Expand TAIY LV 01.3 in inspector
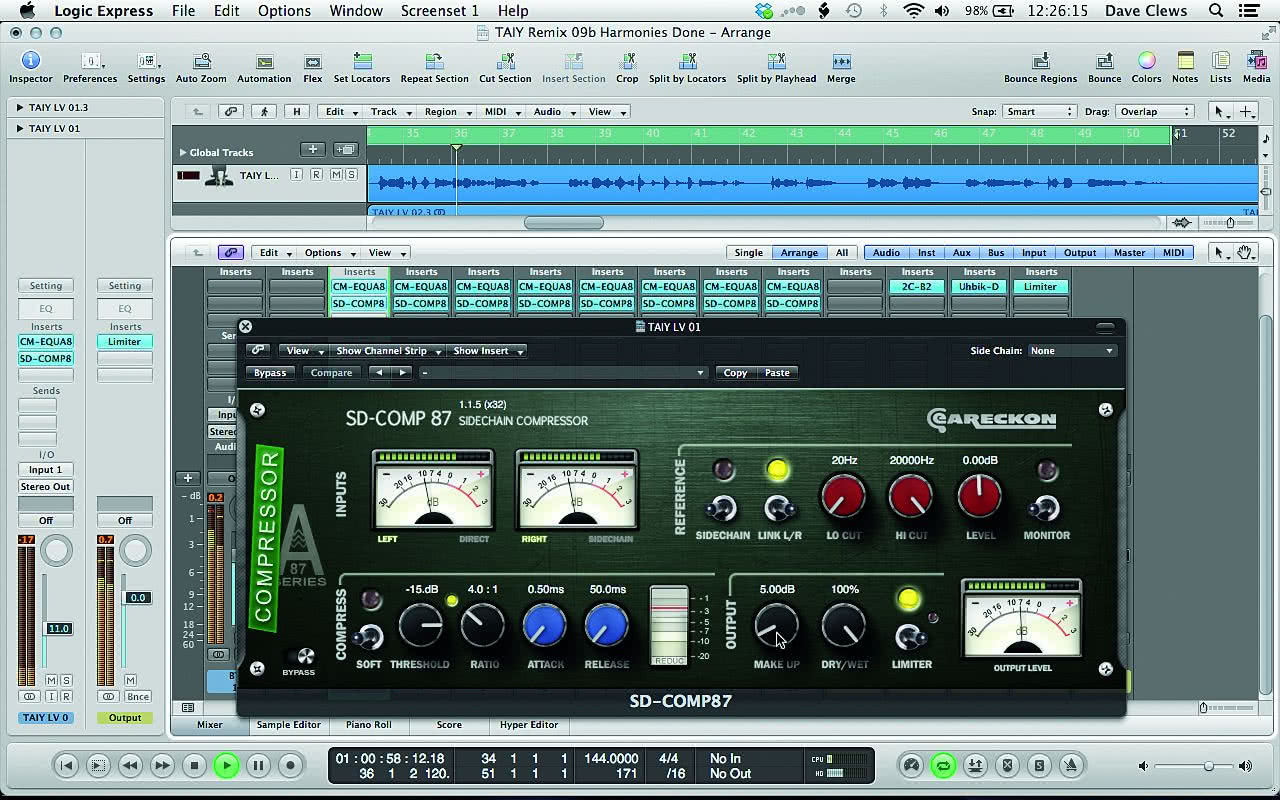The image size is (1280, 800). tap(19, 107)
